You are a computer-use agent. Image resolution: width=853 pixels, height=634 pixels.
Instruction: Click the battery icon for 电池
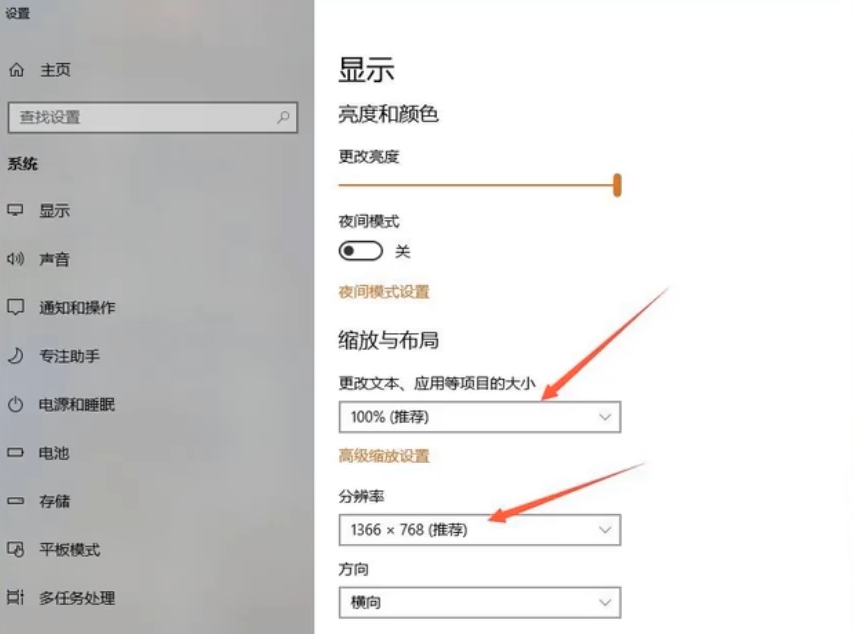[x=15, y=452]
